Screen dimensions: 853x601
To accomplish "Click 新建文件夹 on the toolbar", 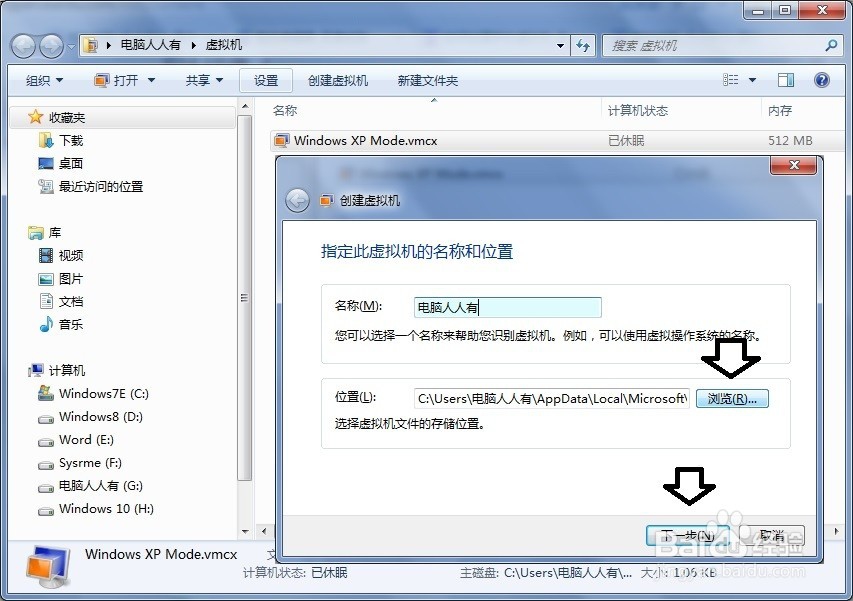I will click(428, 80).
